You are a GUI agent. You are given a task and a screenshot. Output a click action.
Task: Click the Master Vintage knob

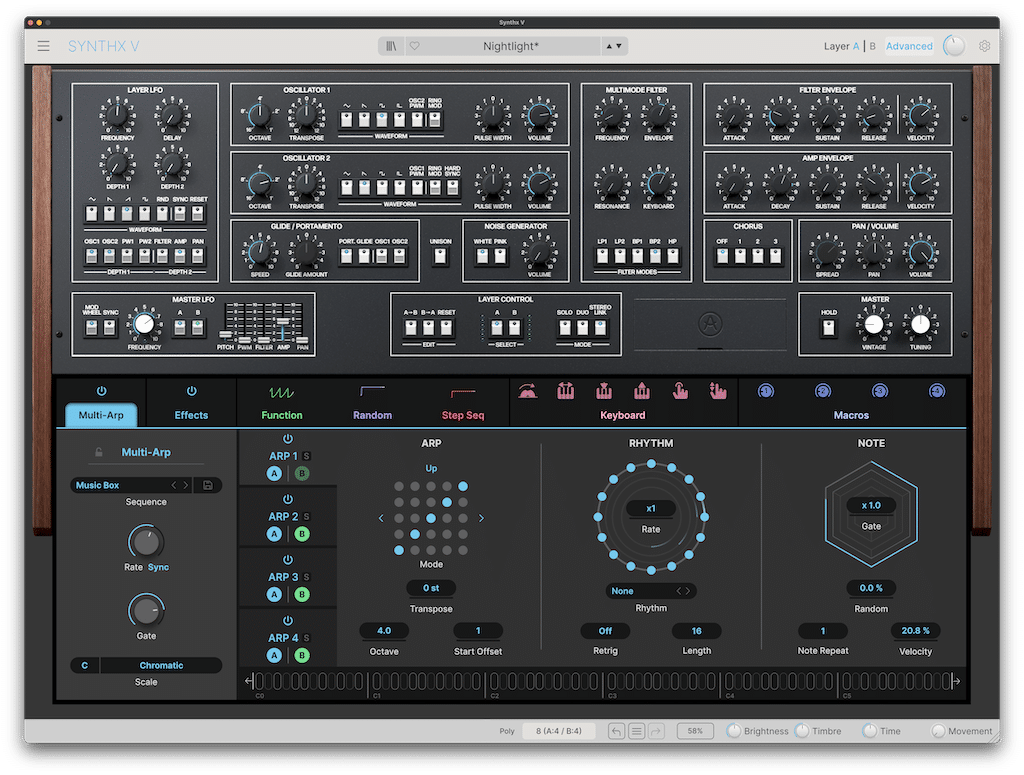point(874,324)
